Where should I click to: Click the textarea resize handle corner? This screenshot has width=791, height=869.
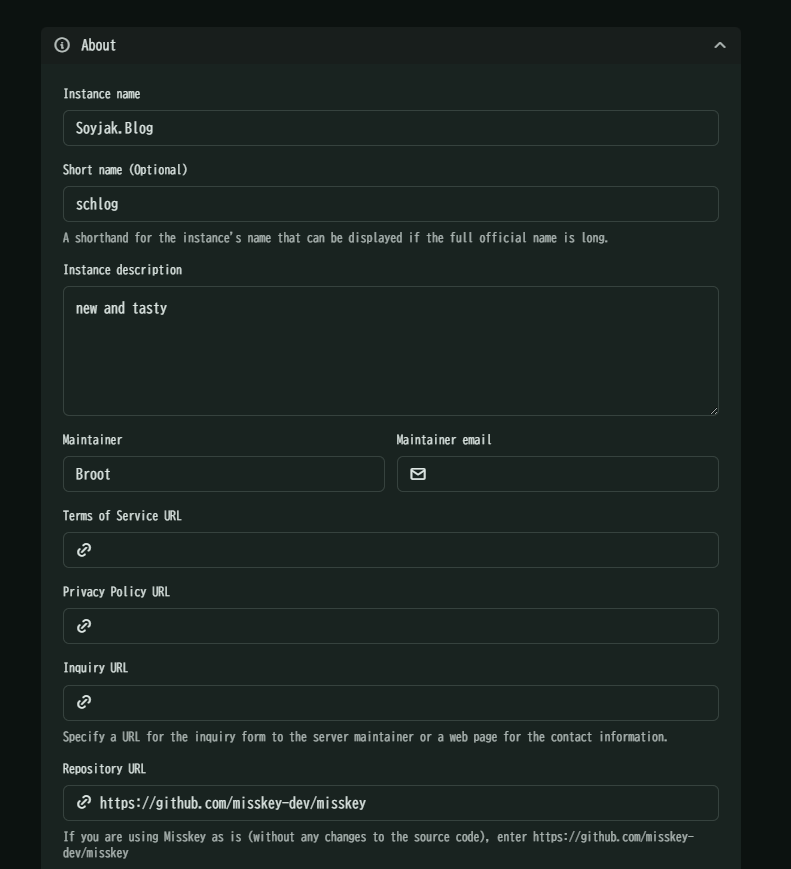pyautogui.click(x=714, y=411)
